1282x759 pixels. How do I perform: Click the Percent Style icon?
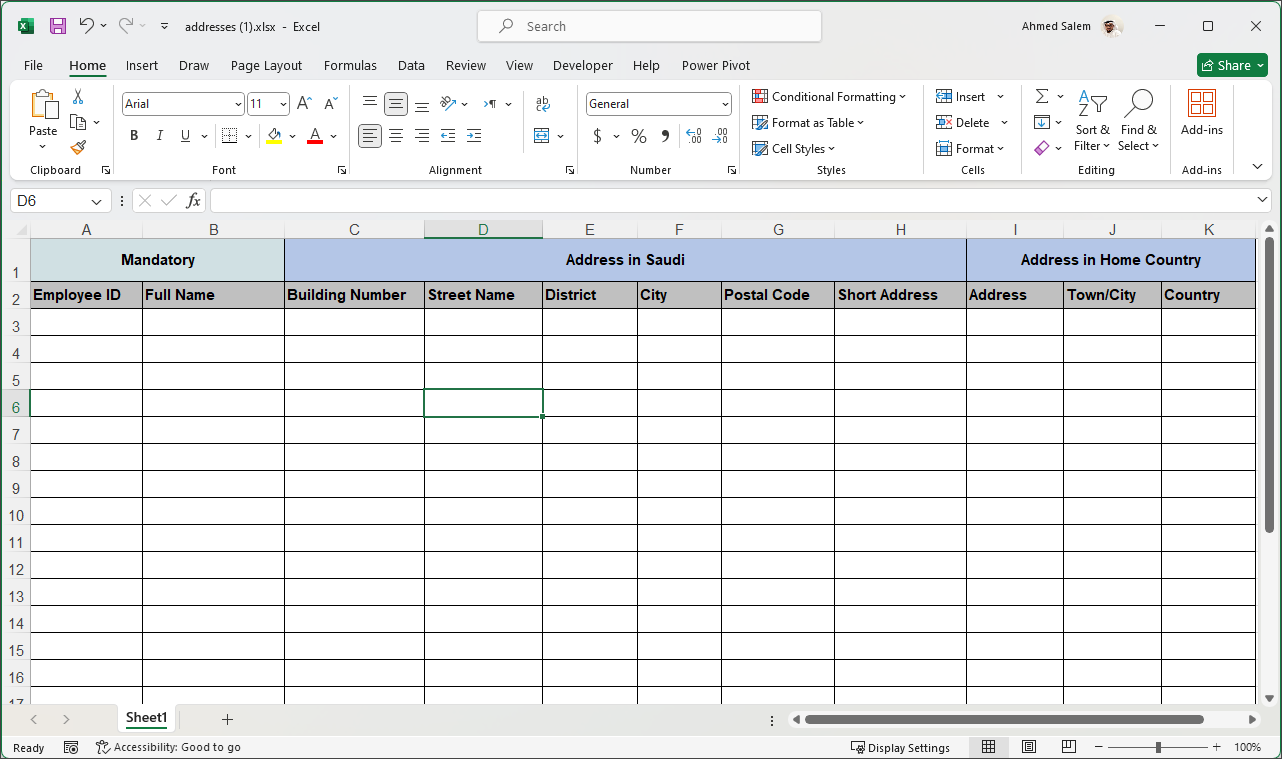click(x=638, y=136)
